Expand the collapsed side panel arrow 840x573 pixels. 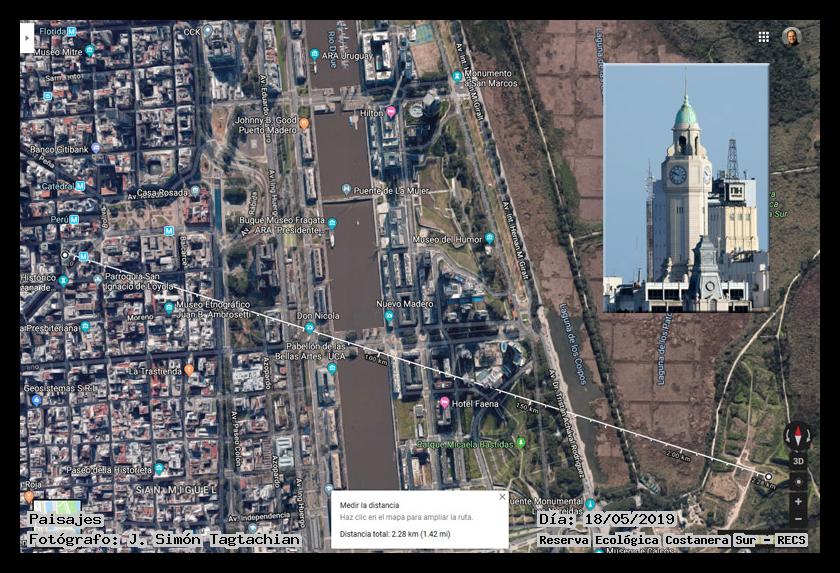27,38
